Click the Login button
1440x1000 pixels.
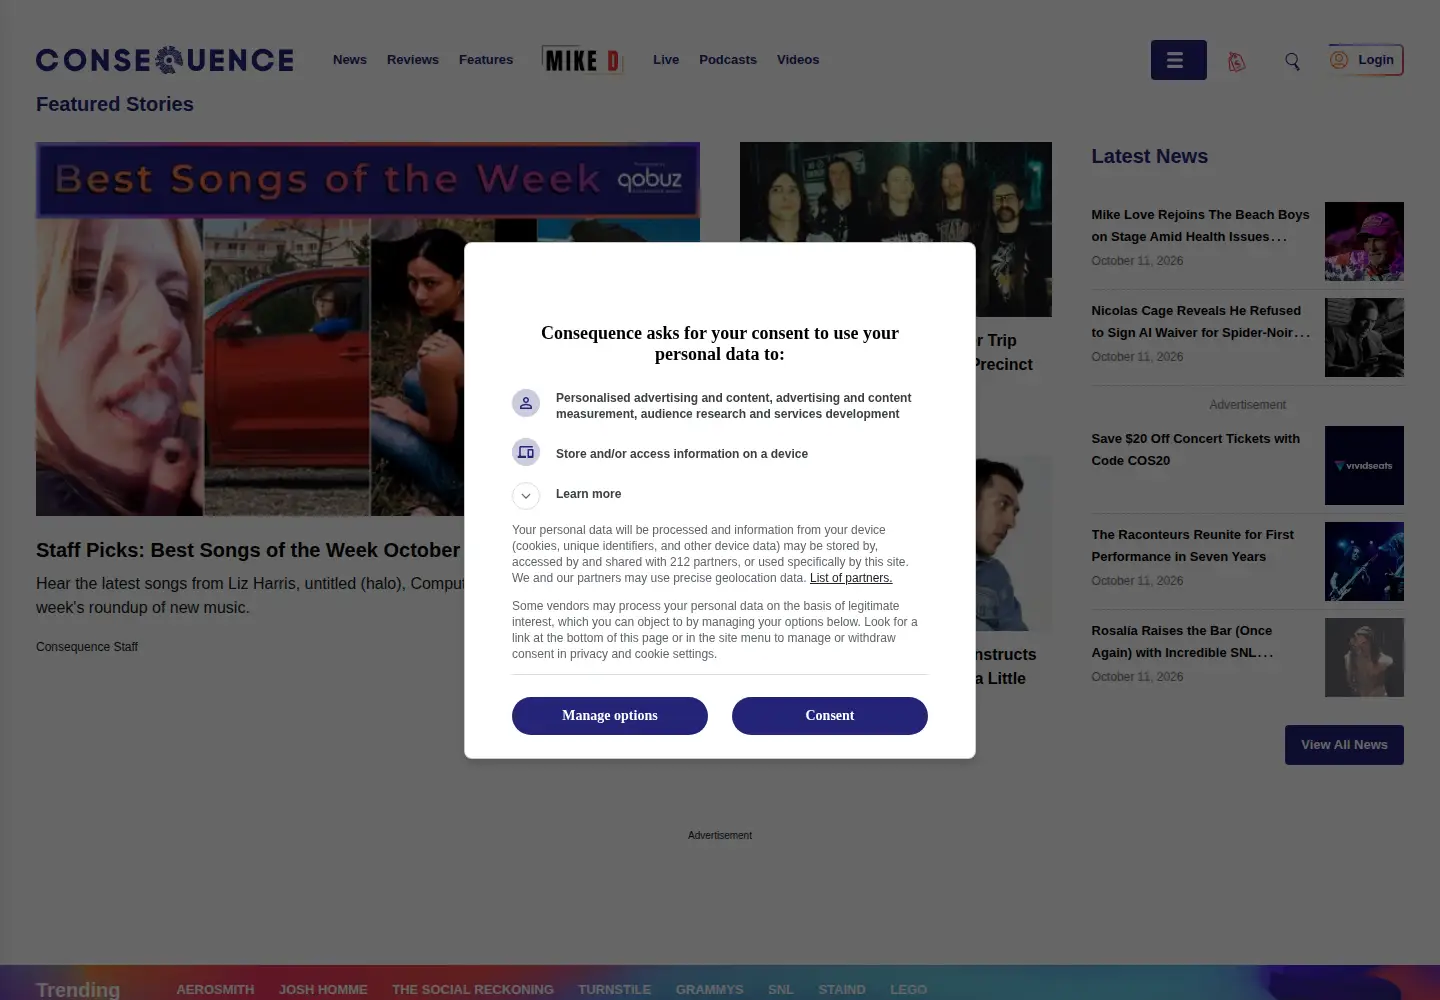coord(1366,60)
